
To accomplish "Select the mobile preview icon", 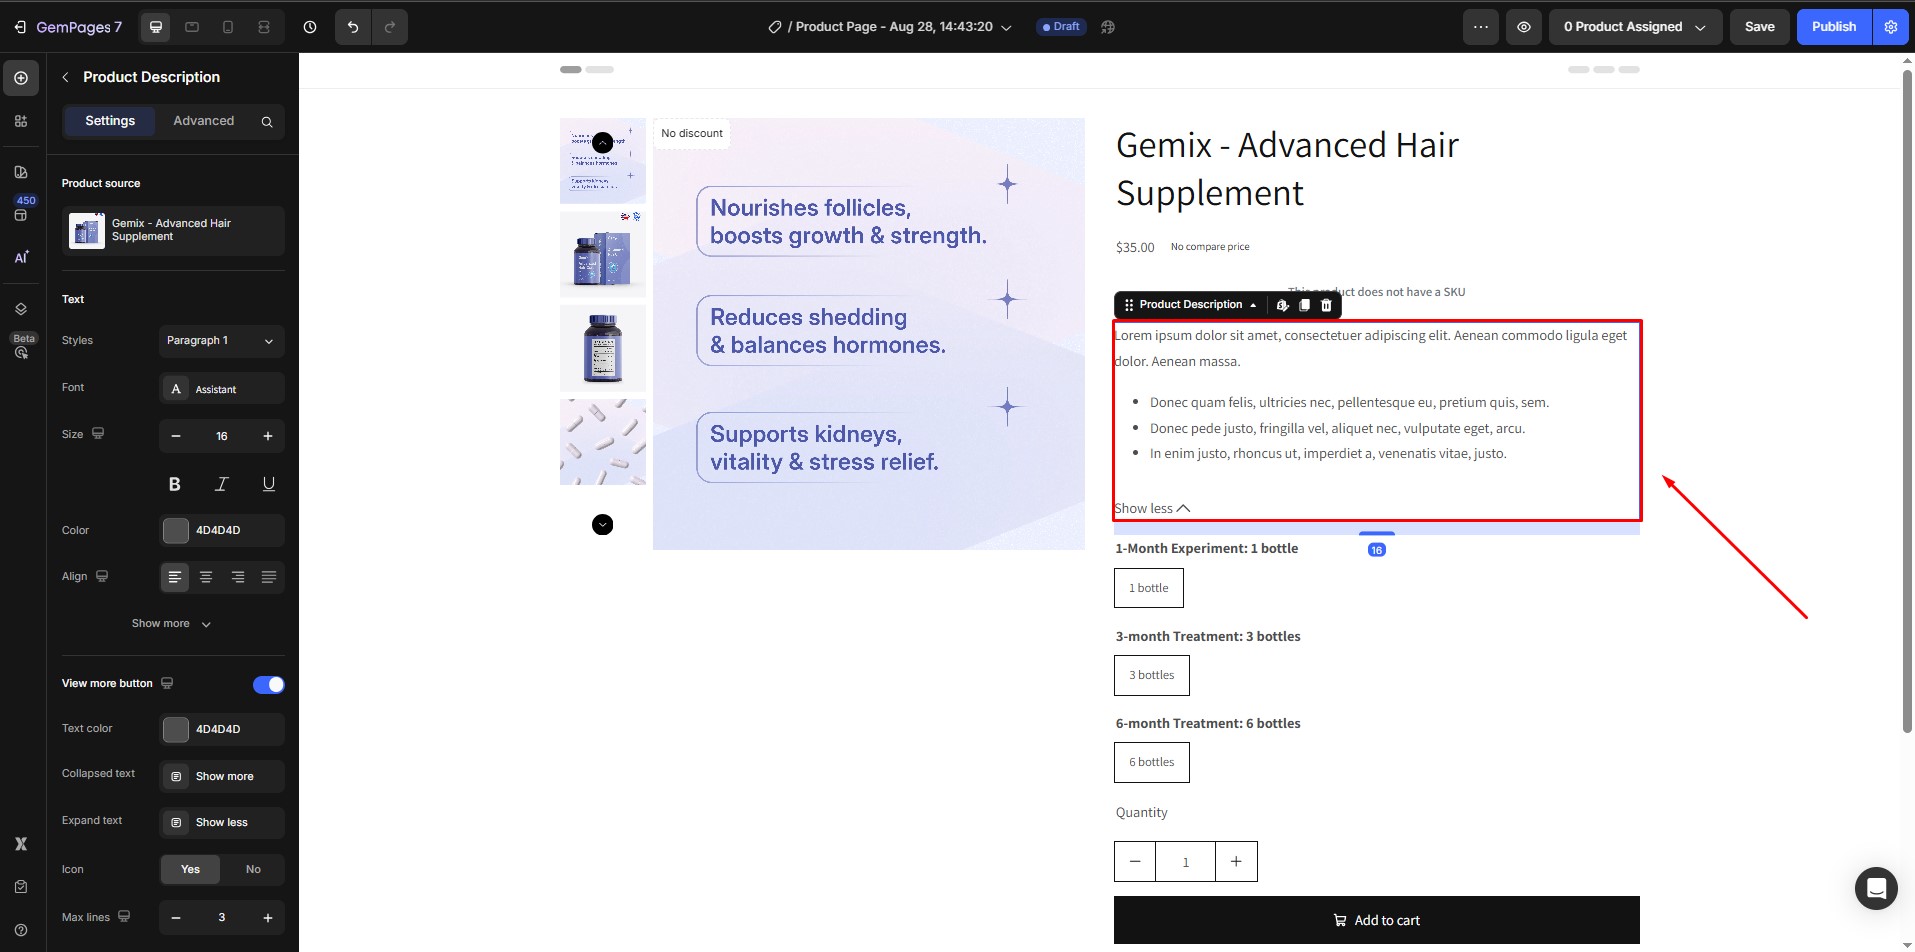I will point(227,27).
